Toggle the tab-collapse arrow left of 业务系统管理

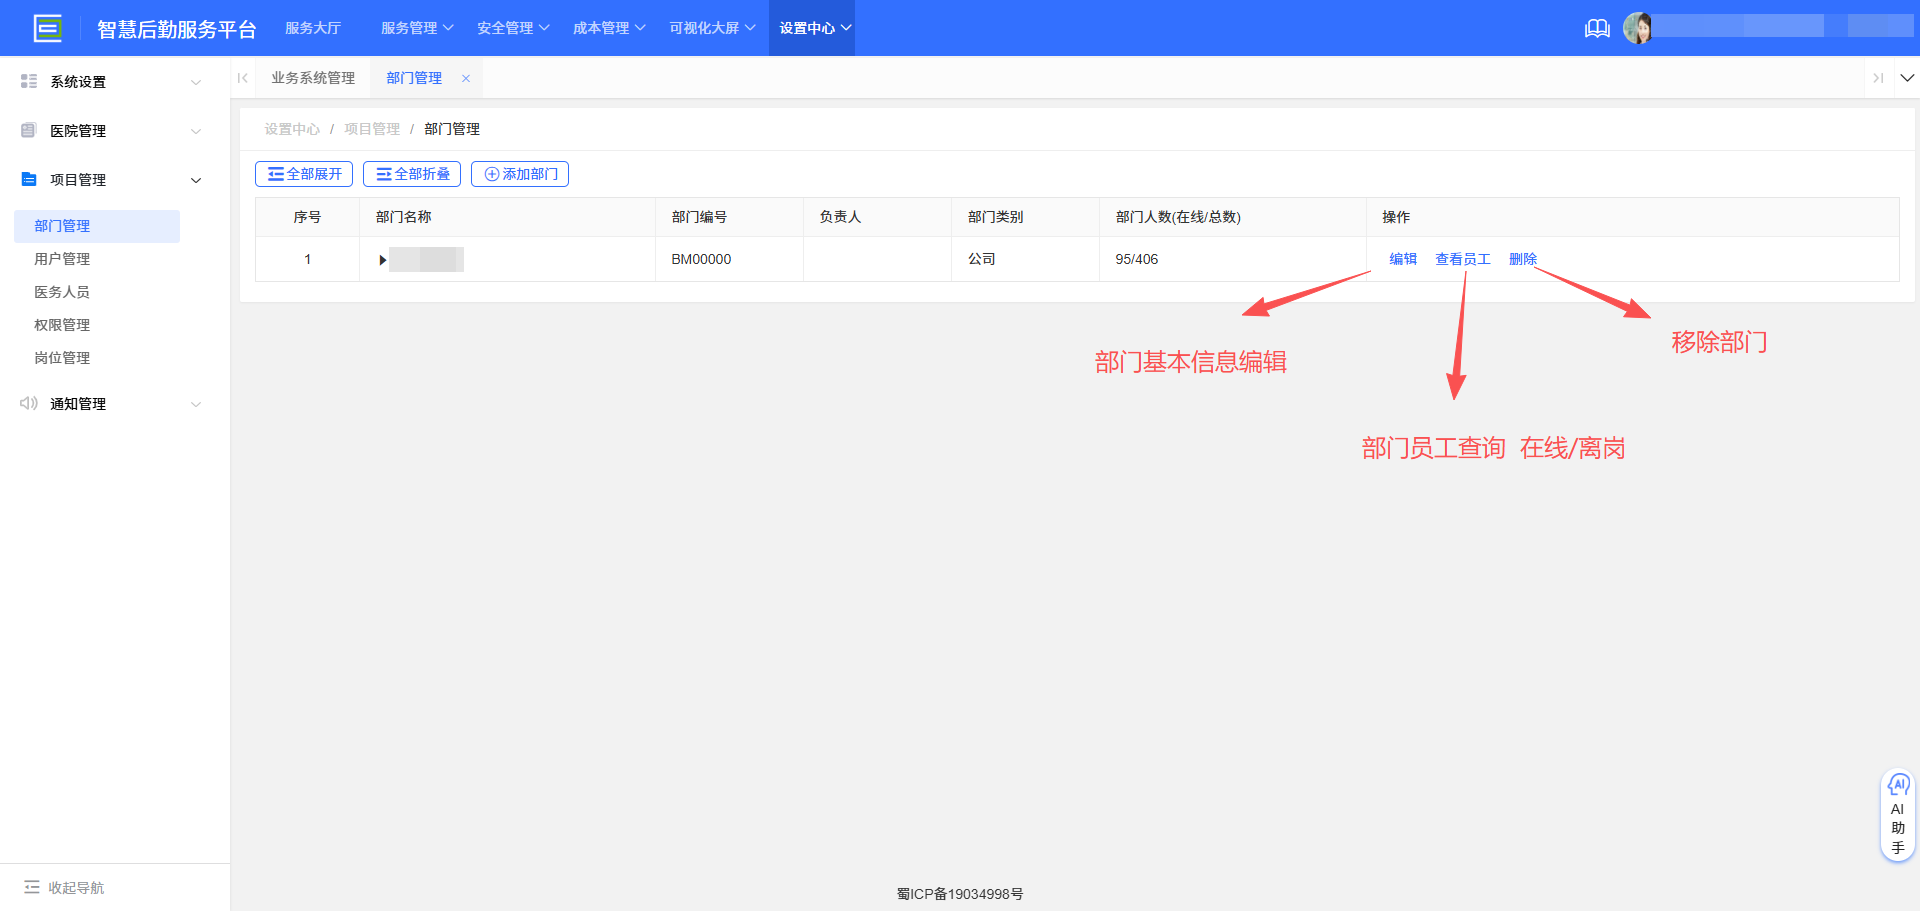(242, 77)
